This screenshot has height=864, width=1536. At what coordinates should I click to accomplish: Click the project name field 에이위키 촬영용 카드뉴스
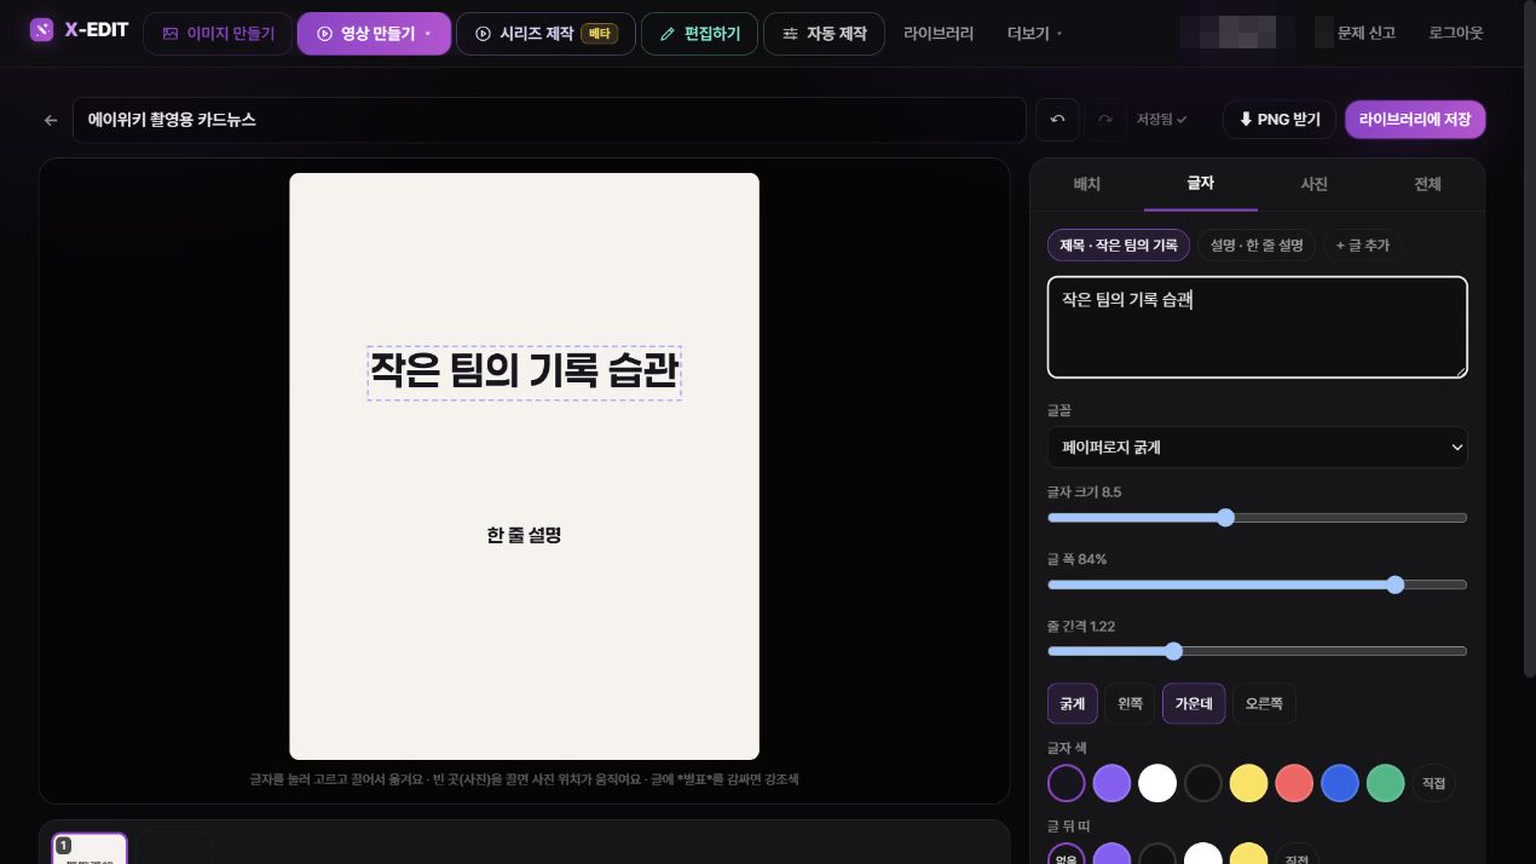(549, 120)
